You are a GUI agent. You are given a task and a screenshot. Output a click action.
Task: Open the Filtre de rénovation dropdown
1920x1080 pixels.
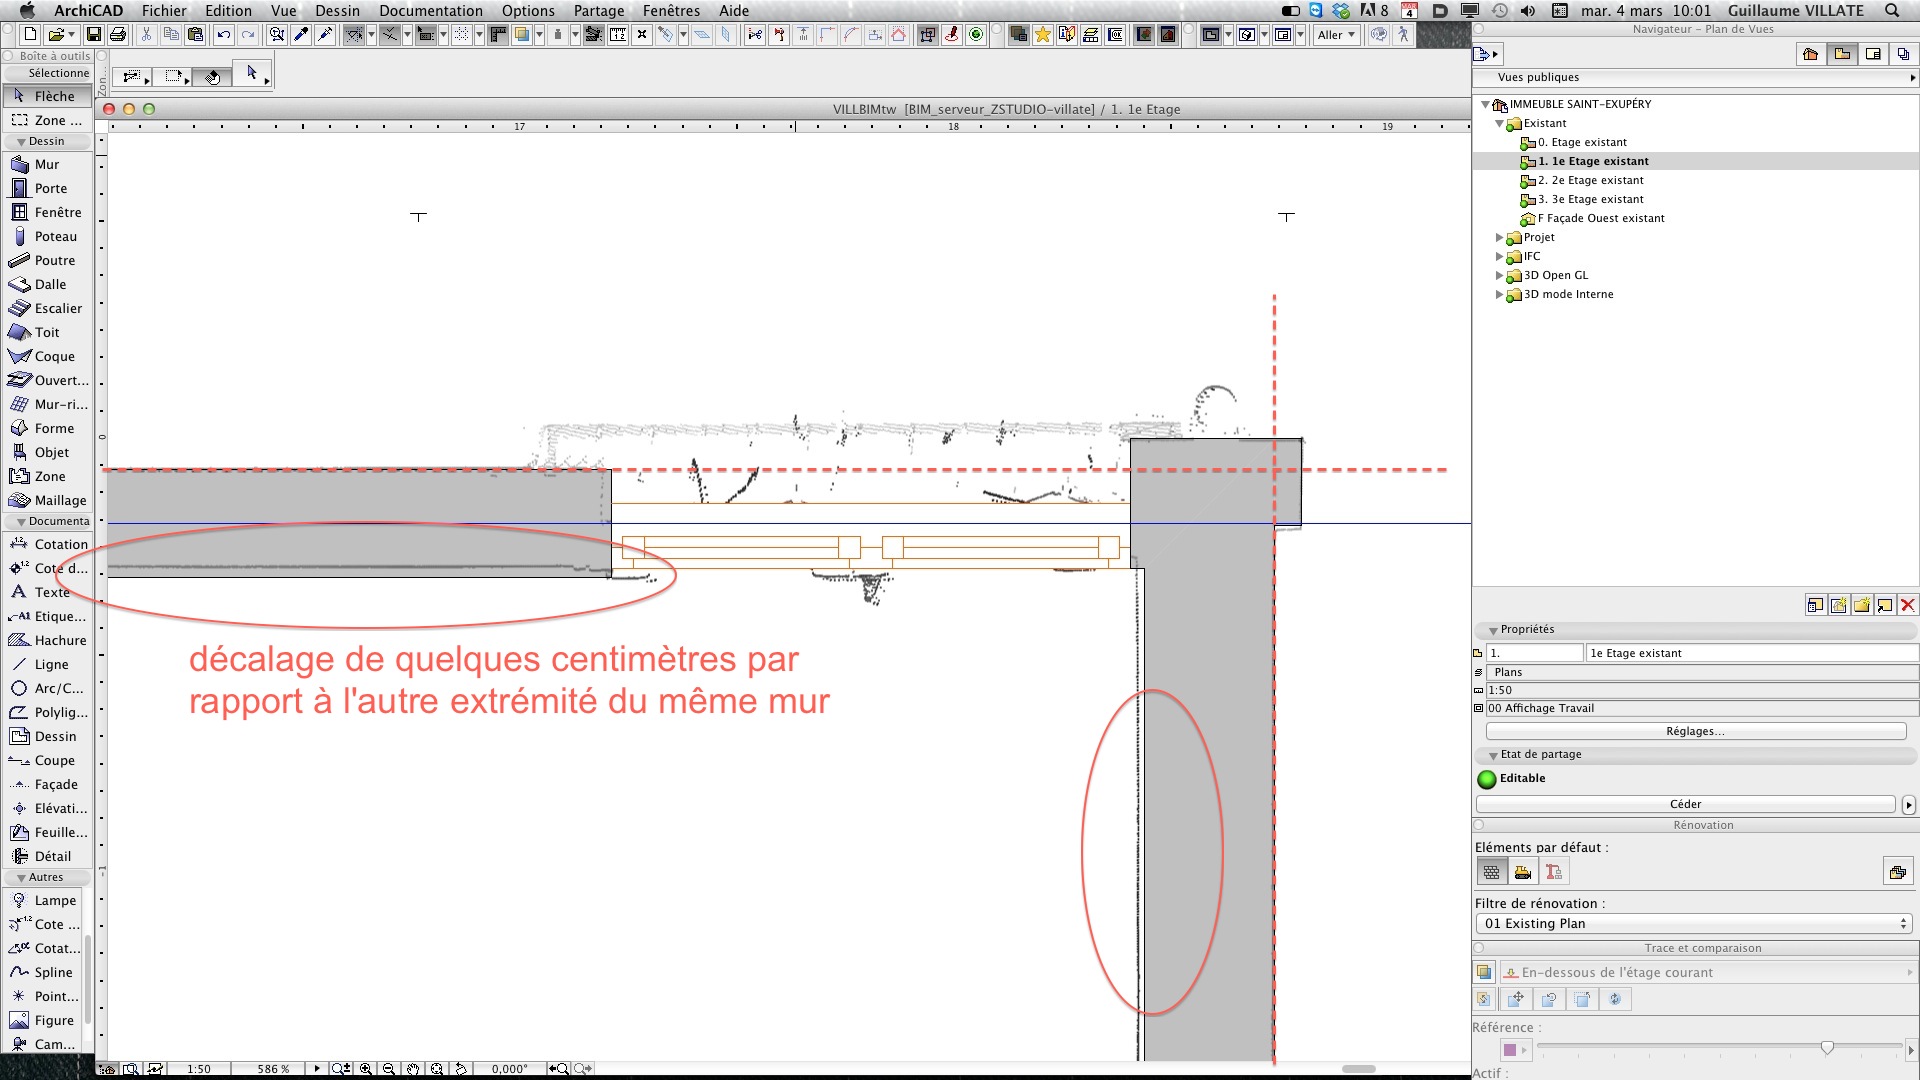coord(1694,924)
